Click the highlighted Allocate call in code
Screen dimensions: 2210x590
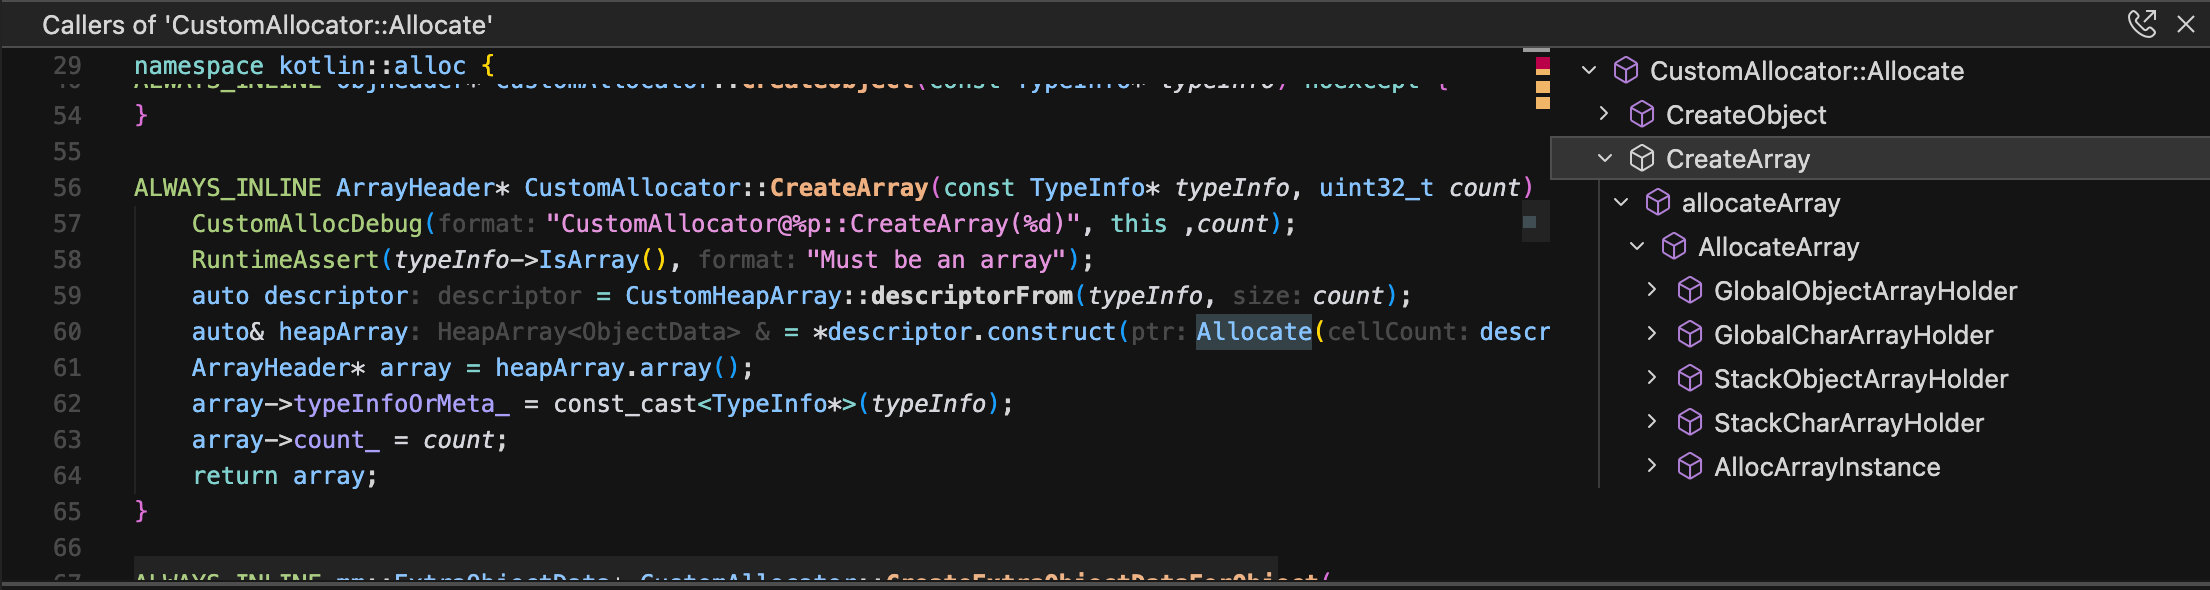(x=1253, y=331)
